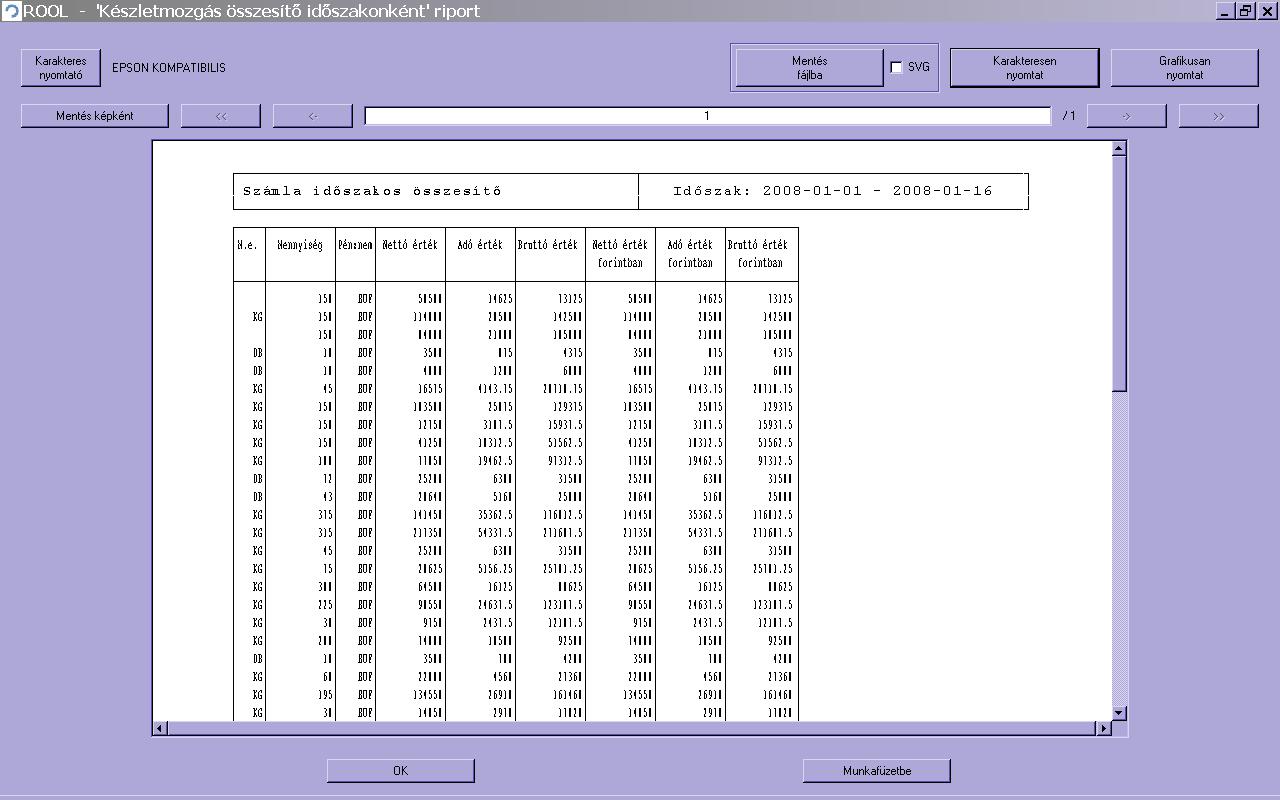Print graphically with 'Grafikusan nyomtat'
The width and height of the screenshot is (1280, 800).
click(x=1184, y=68)
